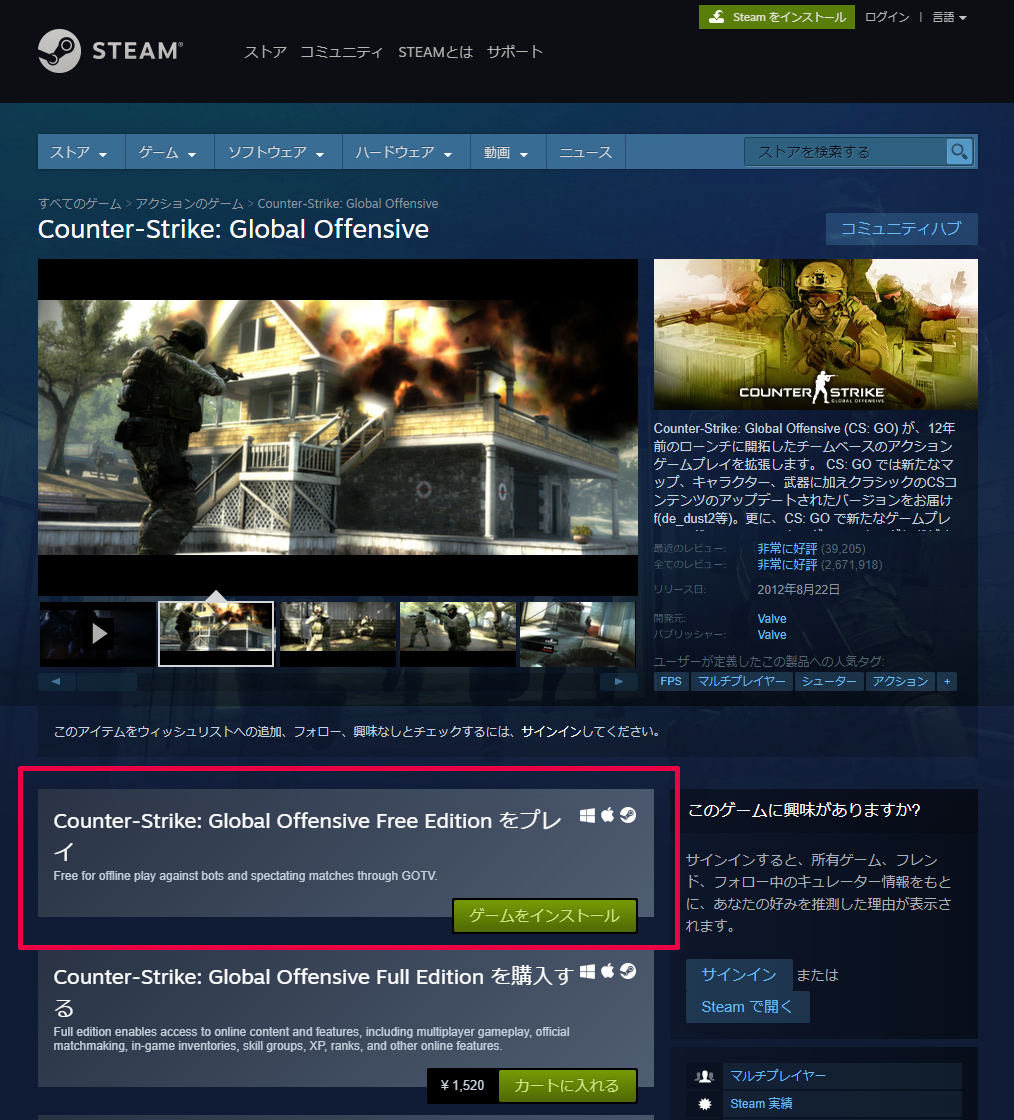Select the burning house screenshot thumbnail

pyautogui.click(x=216, y=634)
